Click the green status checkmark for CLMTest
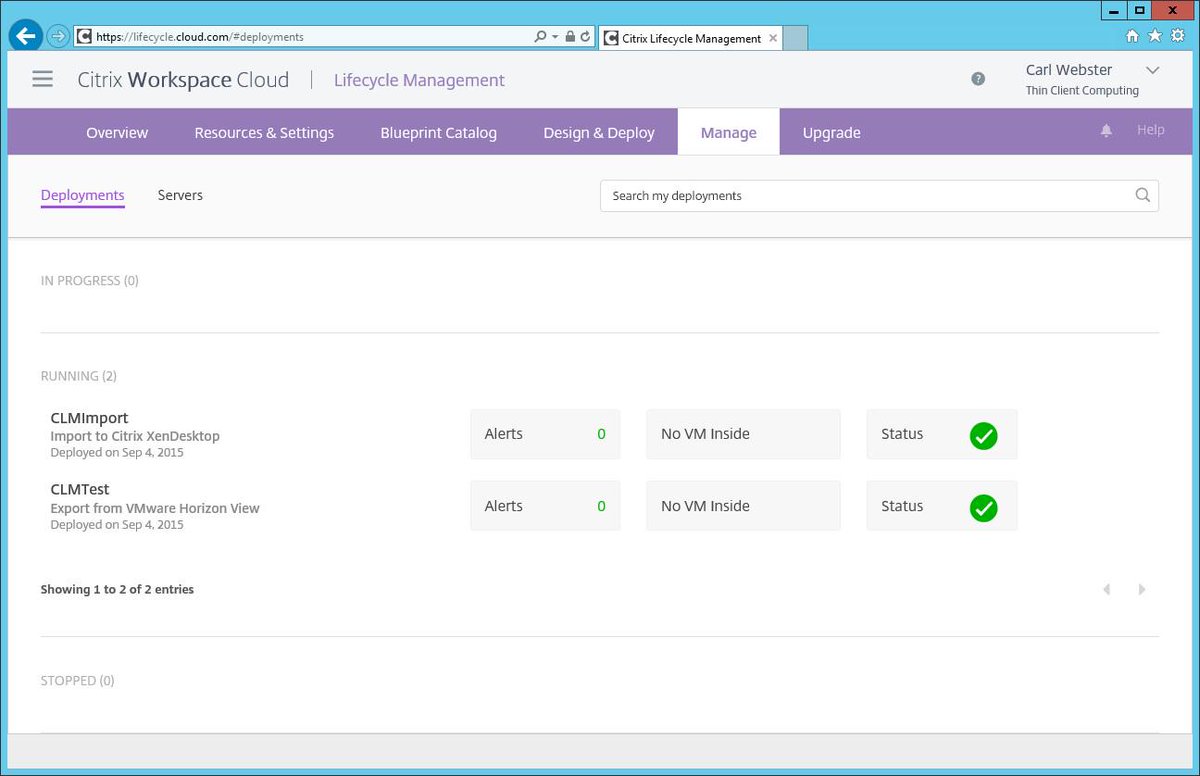The width and height of the screenshot is (1200, 776). 984,508
